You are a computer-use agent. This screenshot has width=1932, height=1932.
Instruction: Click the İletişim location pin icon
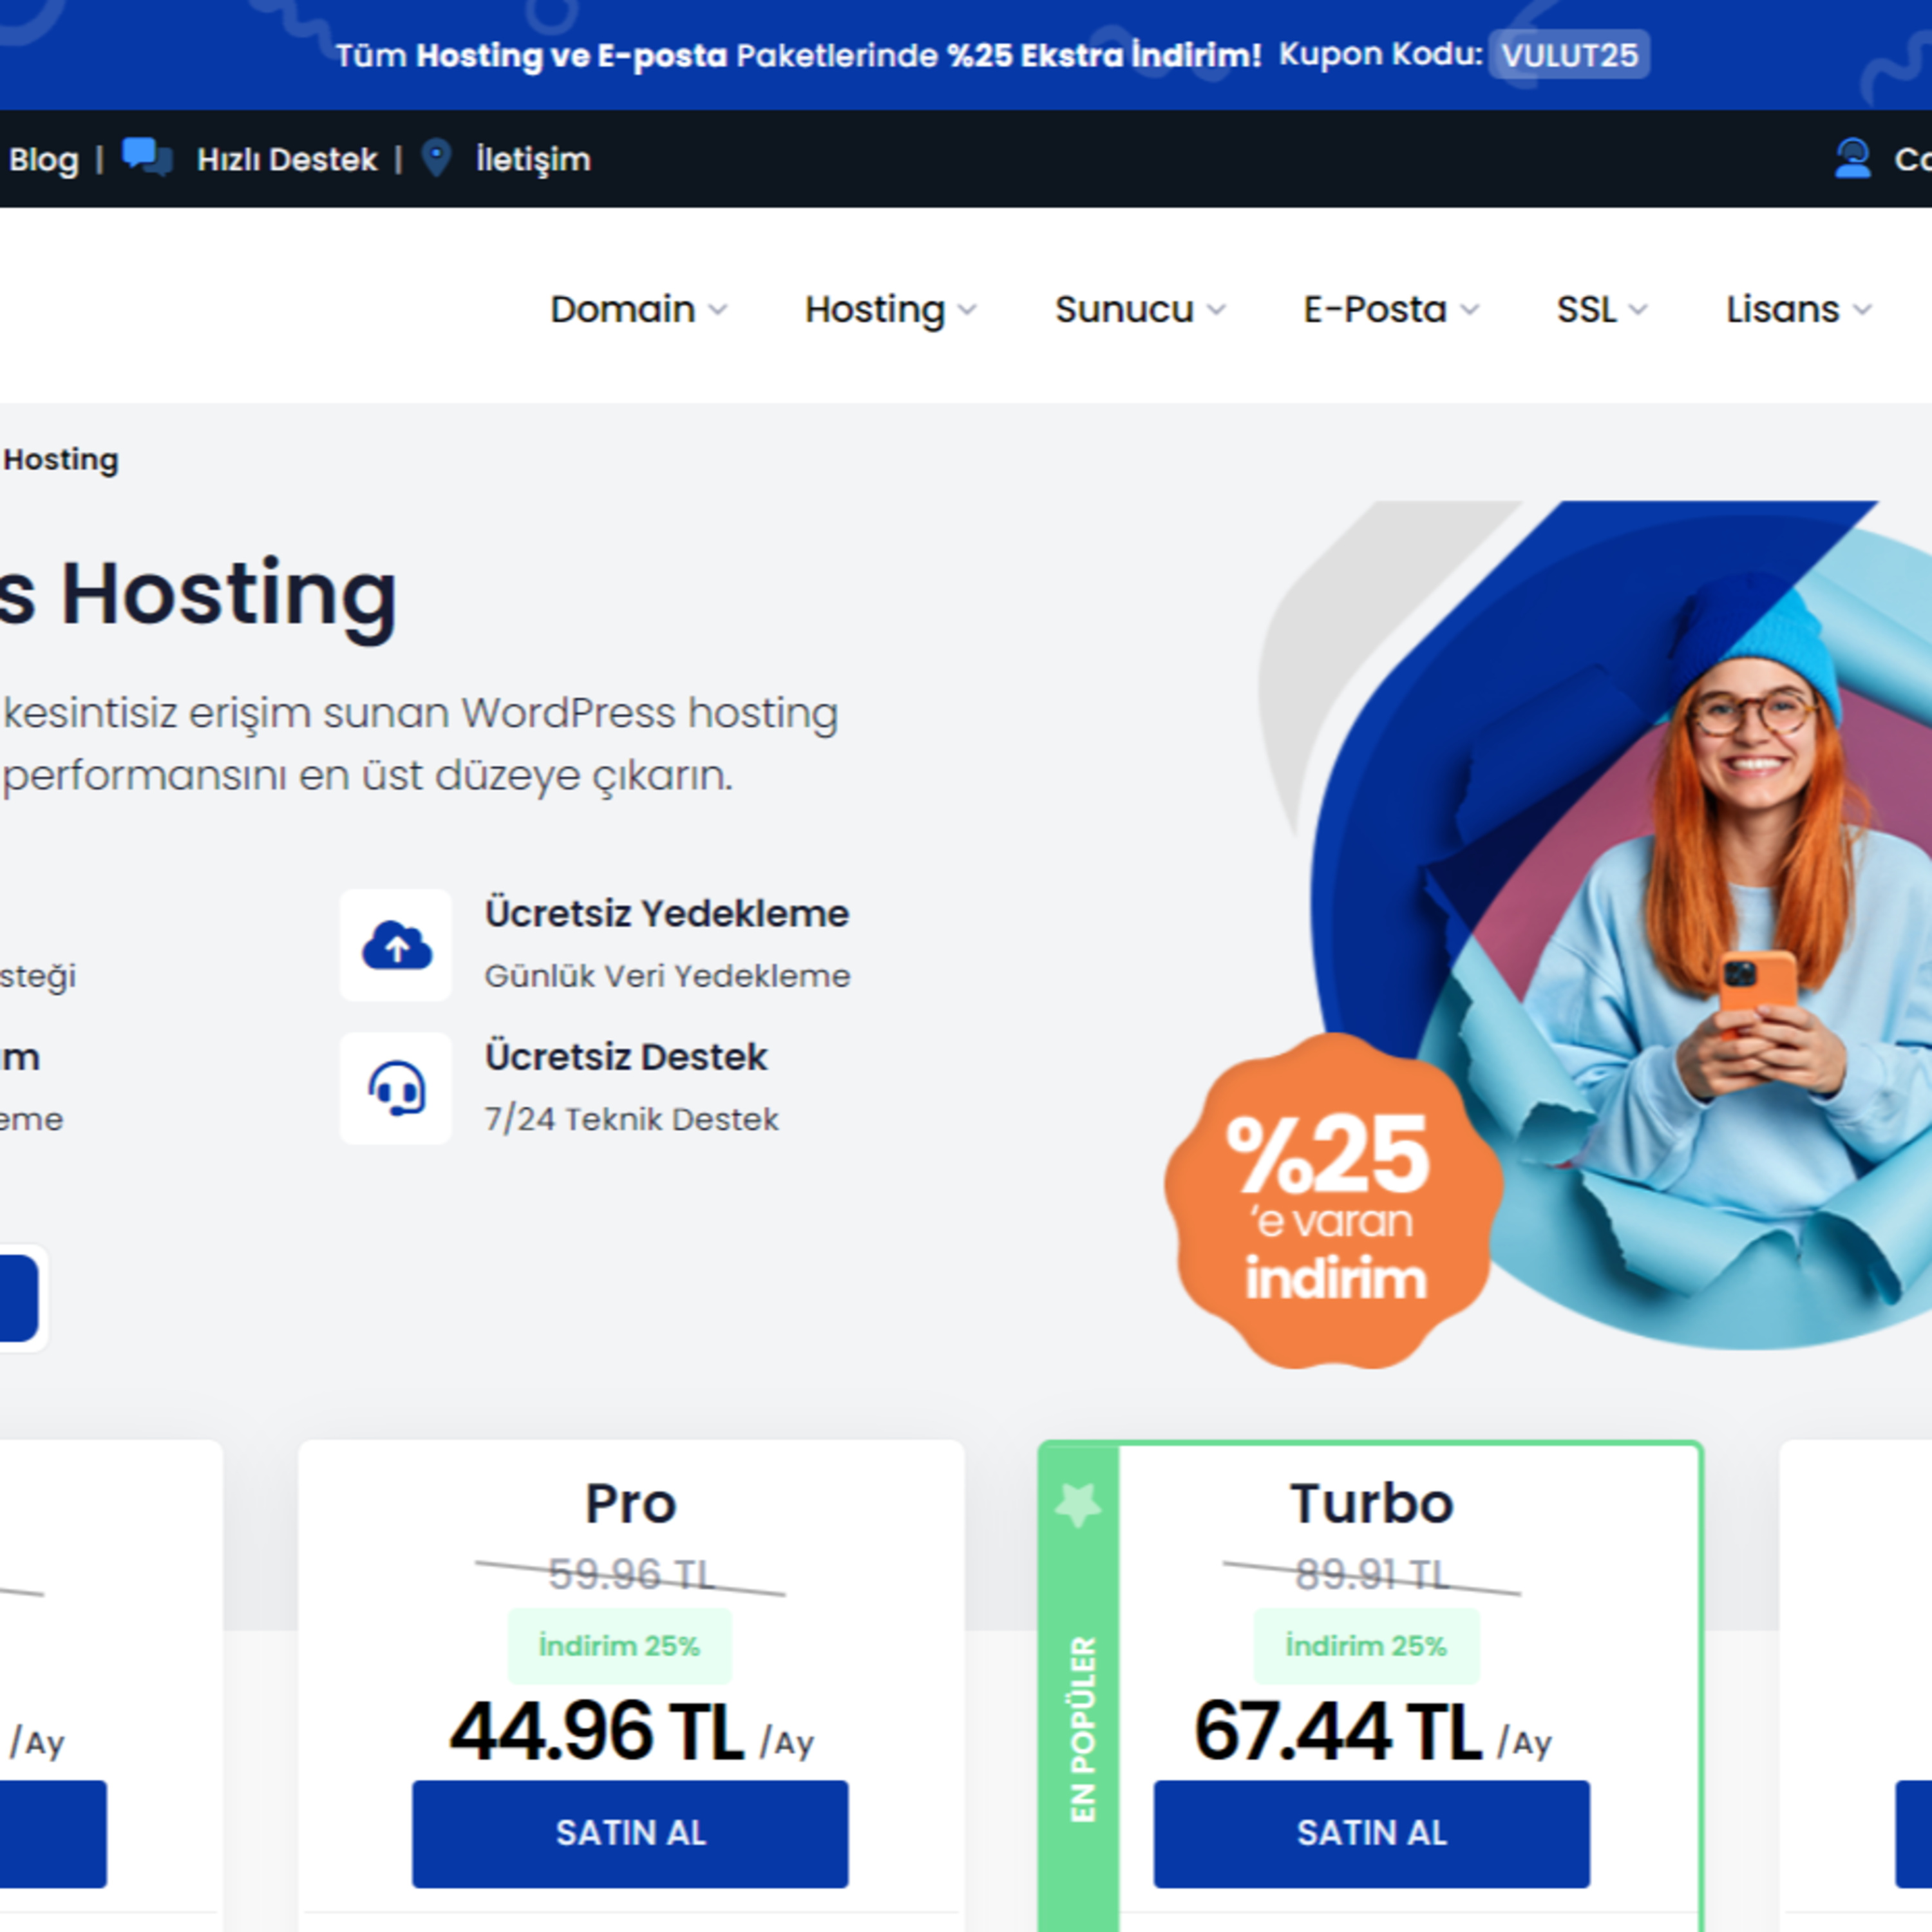pos(436,158)
